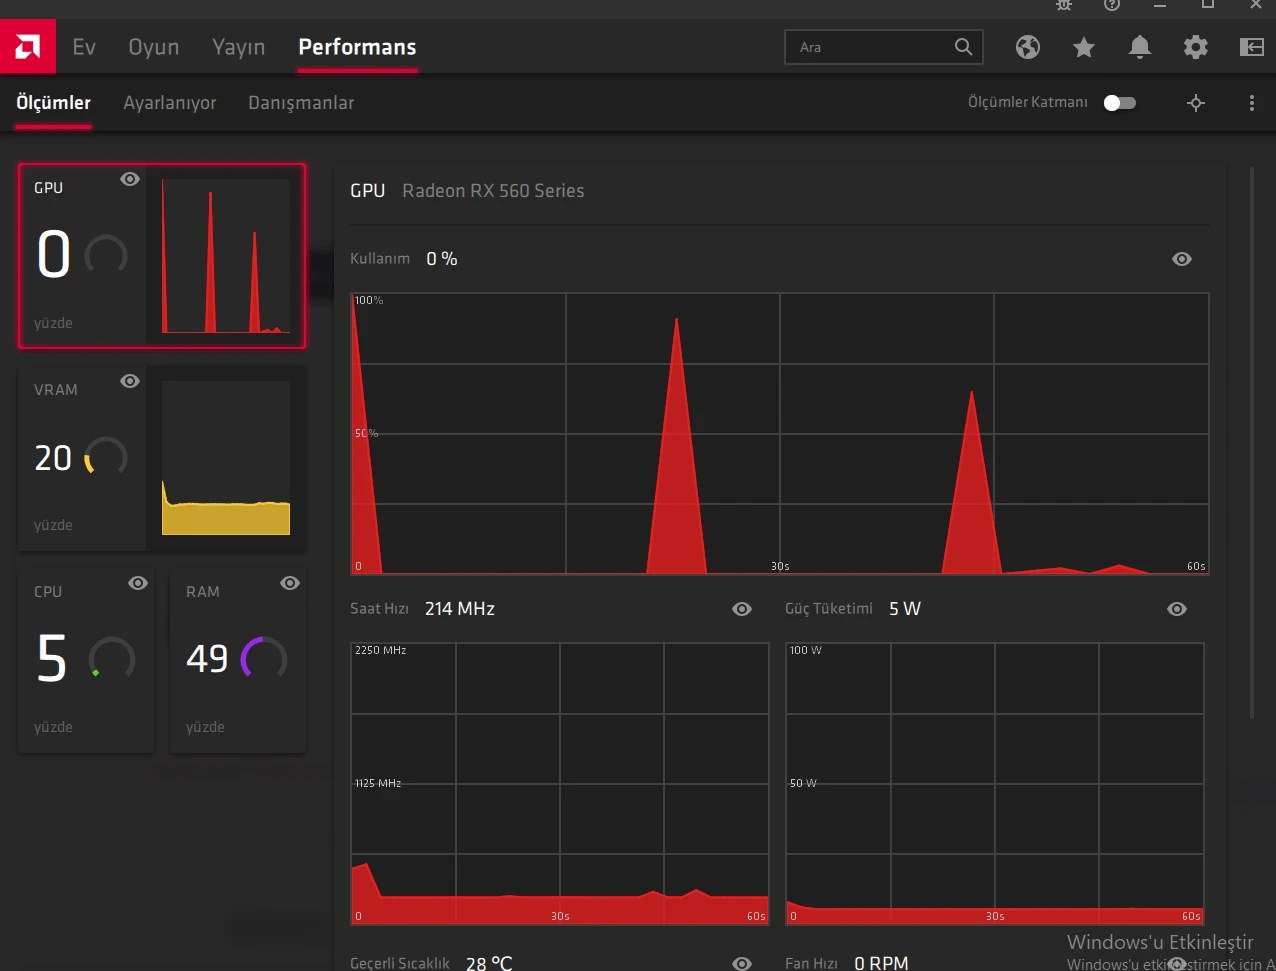Click the AMD logo home icon
Screen dimensions: 1276x971
pos(28,47)
